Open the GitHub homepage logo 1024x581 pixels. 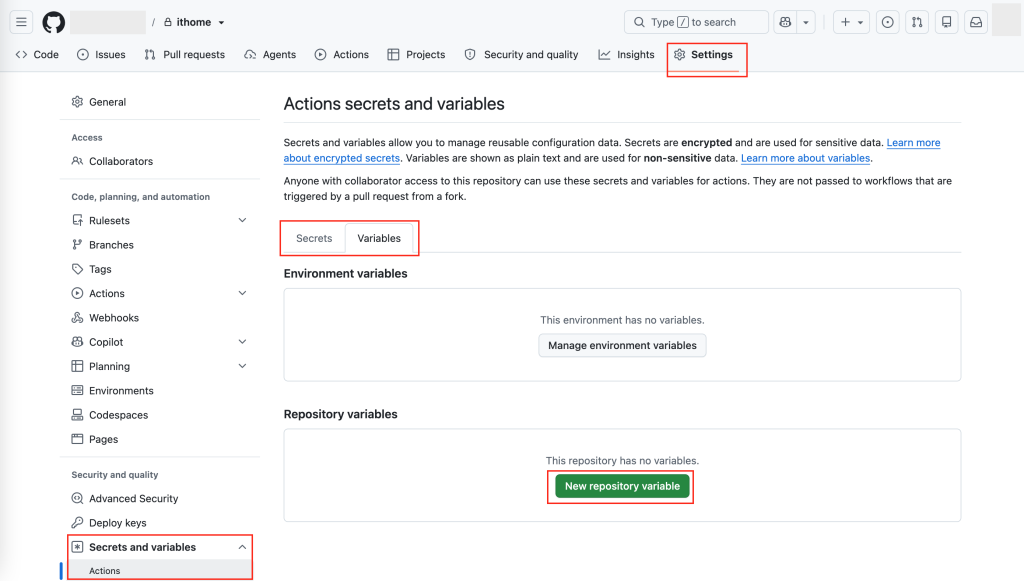[54, 22]
